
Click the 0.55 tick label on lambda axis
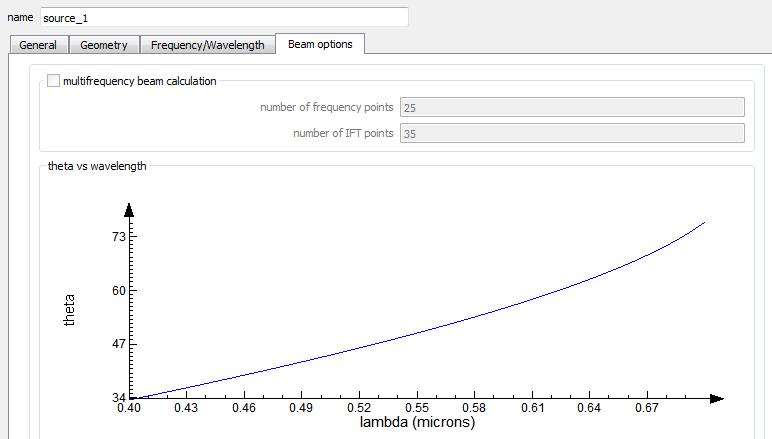[x=417, y=408]
